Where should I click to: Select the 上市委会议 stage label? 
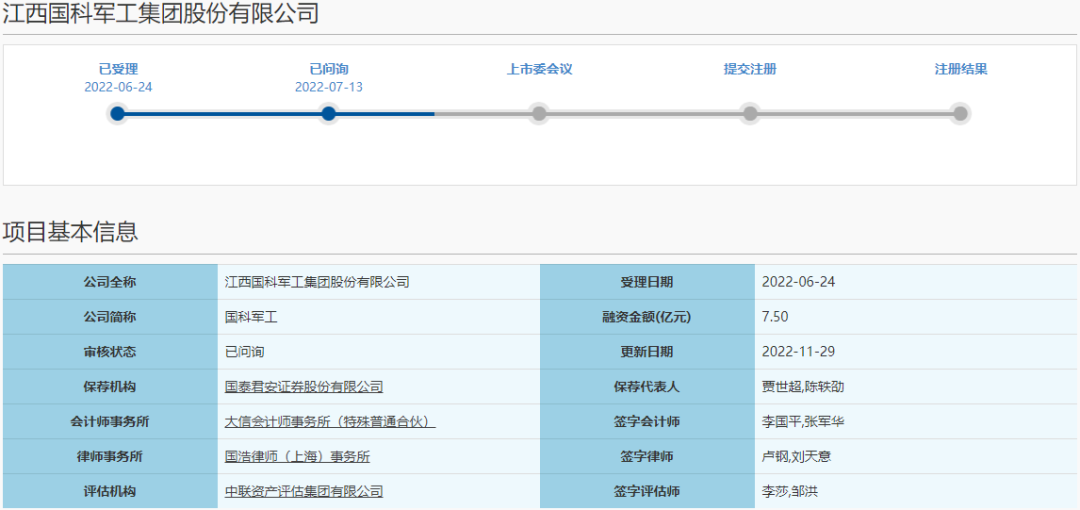click(540, 70)
